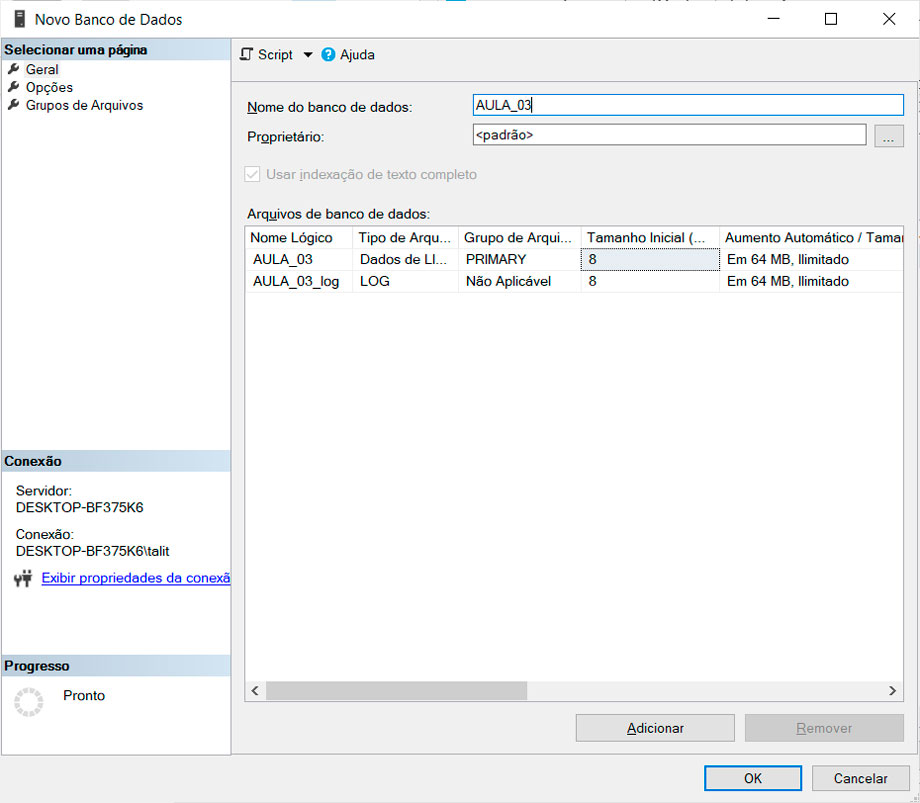Screen dimensions: 920x803
Task: Minimize the Novo Banco de Dados window
Action: pyautogui.click(x=773, y=19)
